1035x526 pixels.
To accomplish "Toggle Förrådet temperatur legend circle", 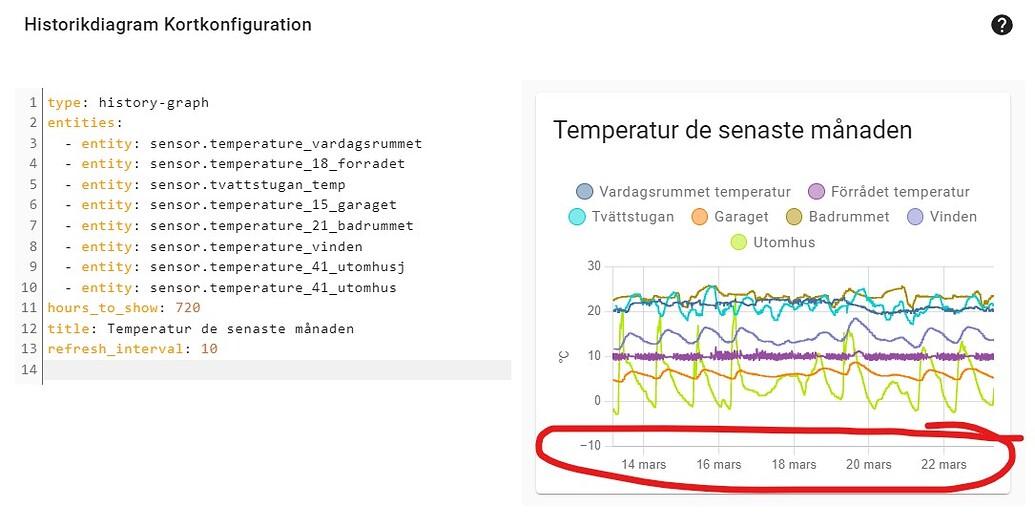I will pos(816,192).
